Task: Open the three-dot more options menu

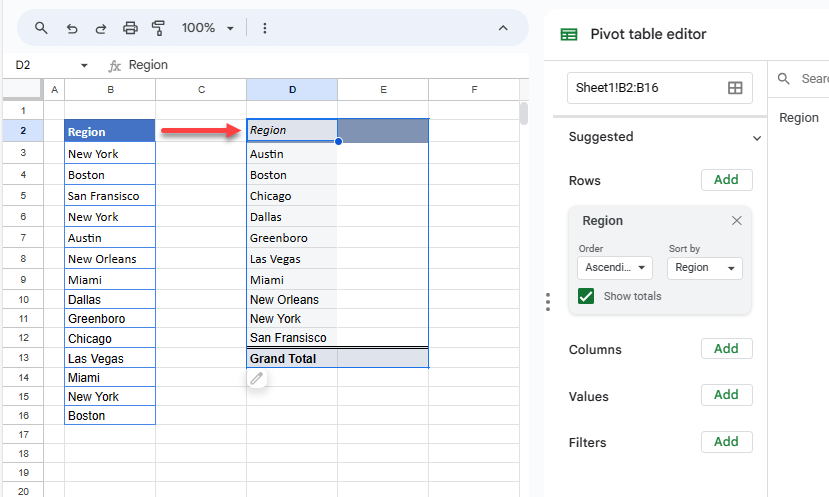Action: 265,28
